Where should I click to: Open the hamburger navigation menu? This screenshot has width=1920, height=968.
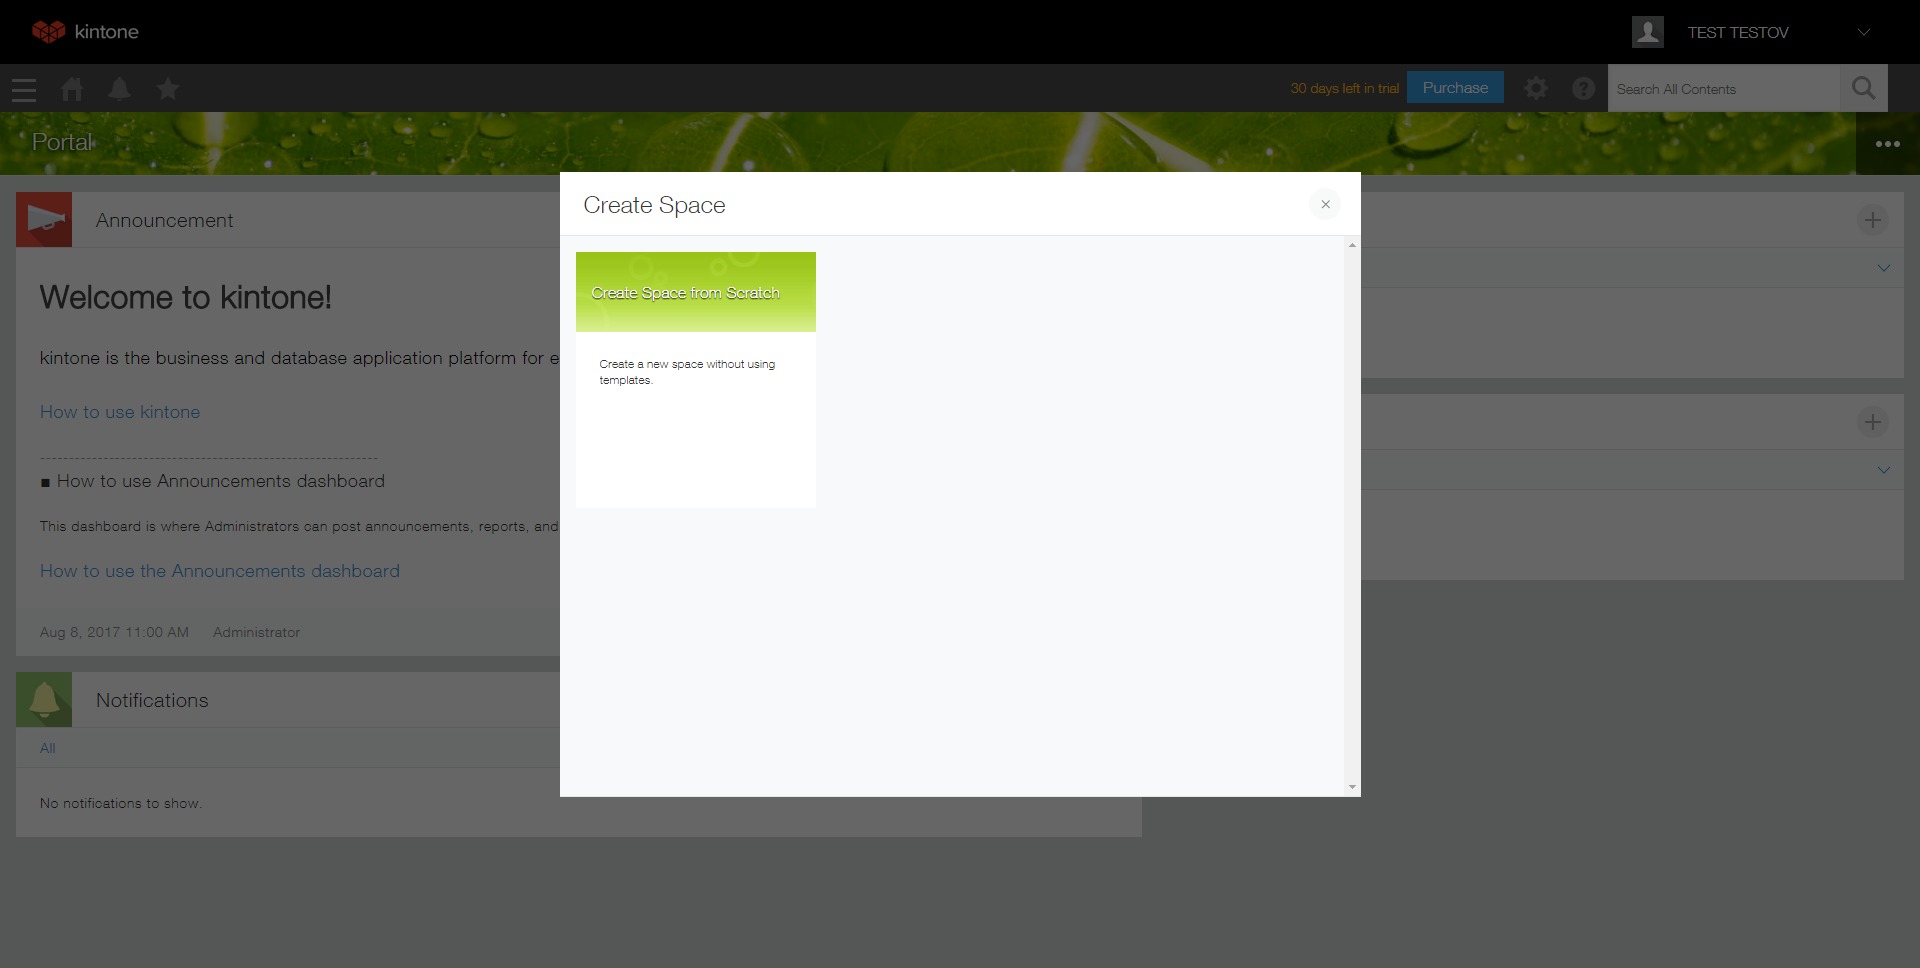[24, 90]
